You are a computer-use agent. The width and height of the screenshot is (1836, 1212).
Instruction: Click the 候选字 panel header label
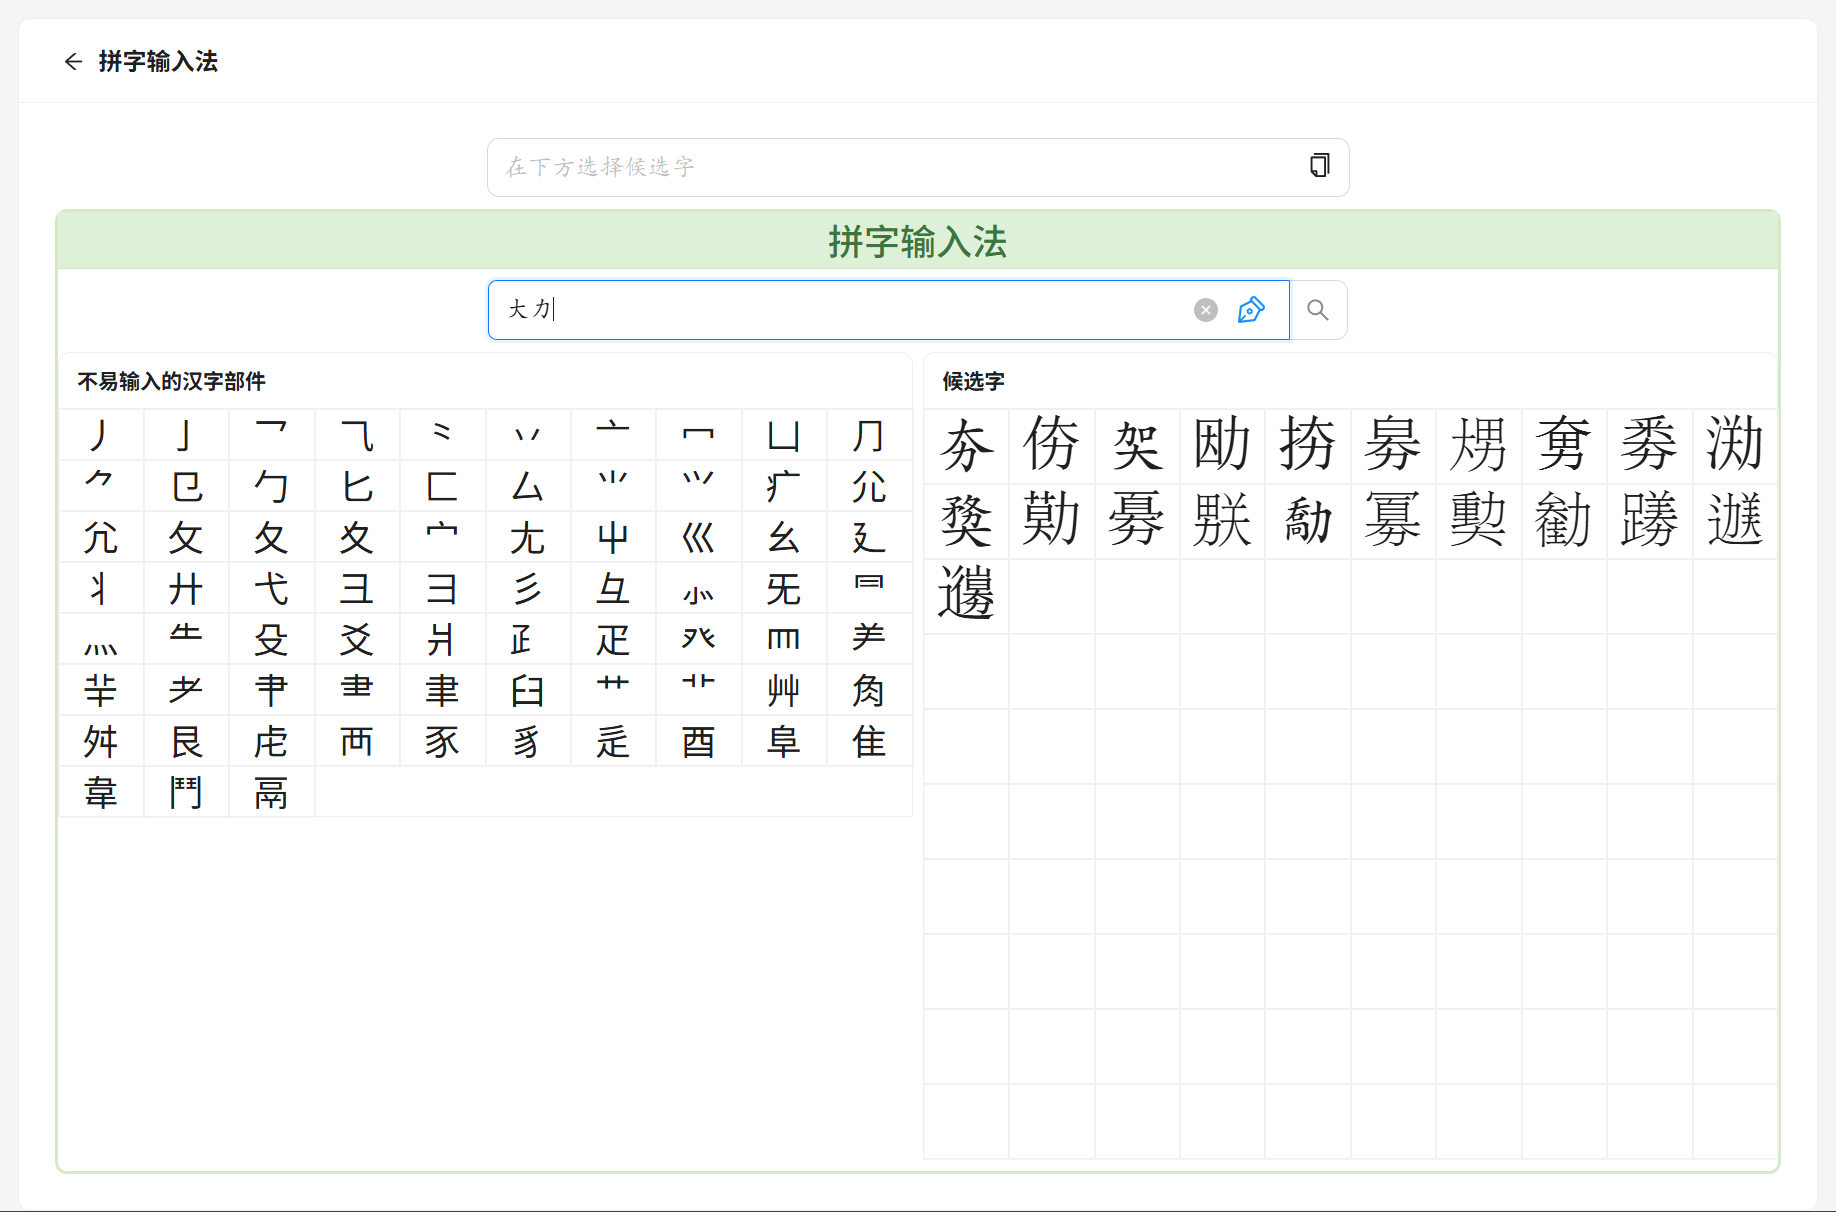(x=970, y=382)
